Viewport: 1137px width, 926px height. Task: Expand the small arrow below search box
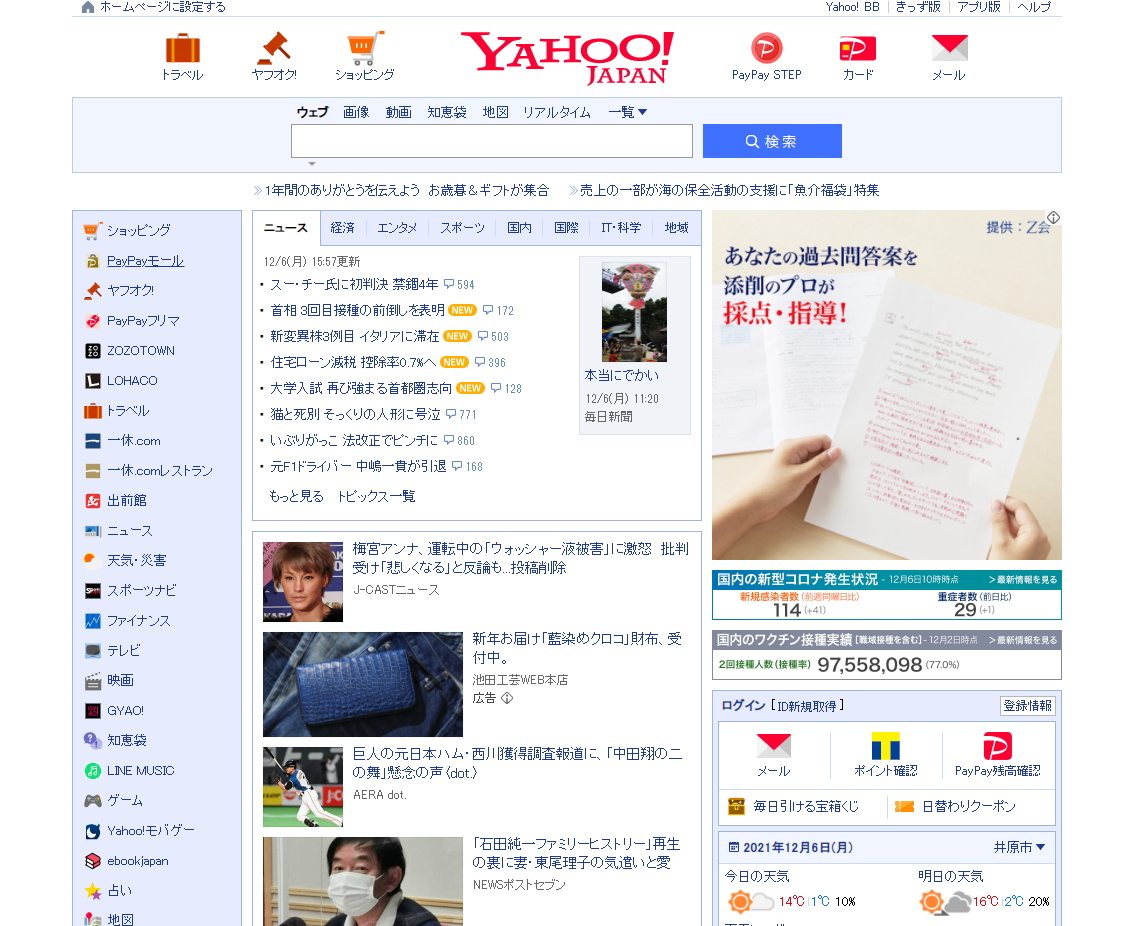[312, 164]
